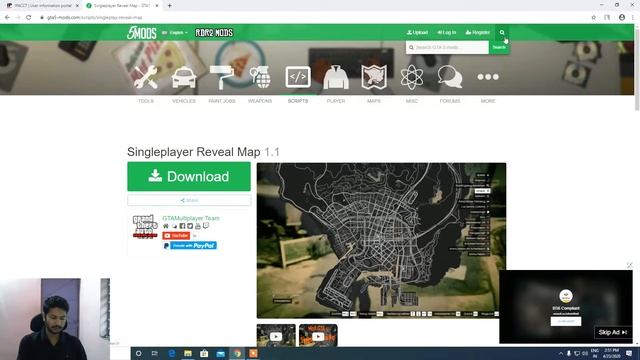Open Microsoft Store from the taskbar
640x360 pixels.
(x=204, y=353)
